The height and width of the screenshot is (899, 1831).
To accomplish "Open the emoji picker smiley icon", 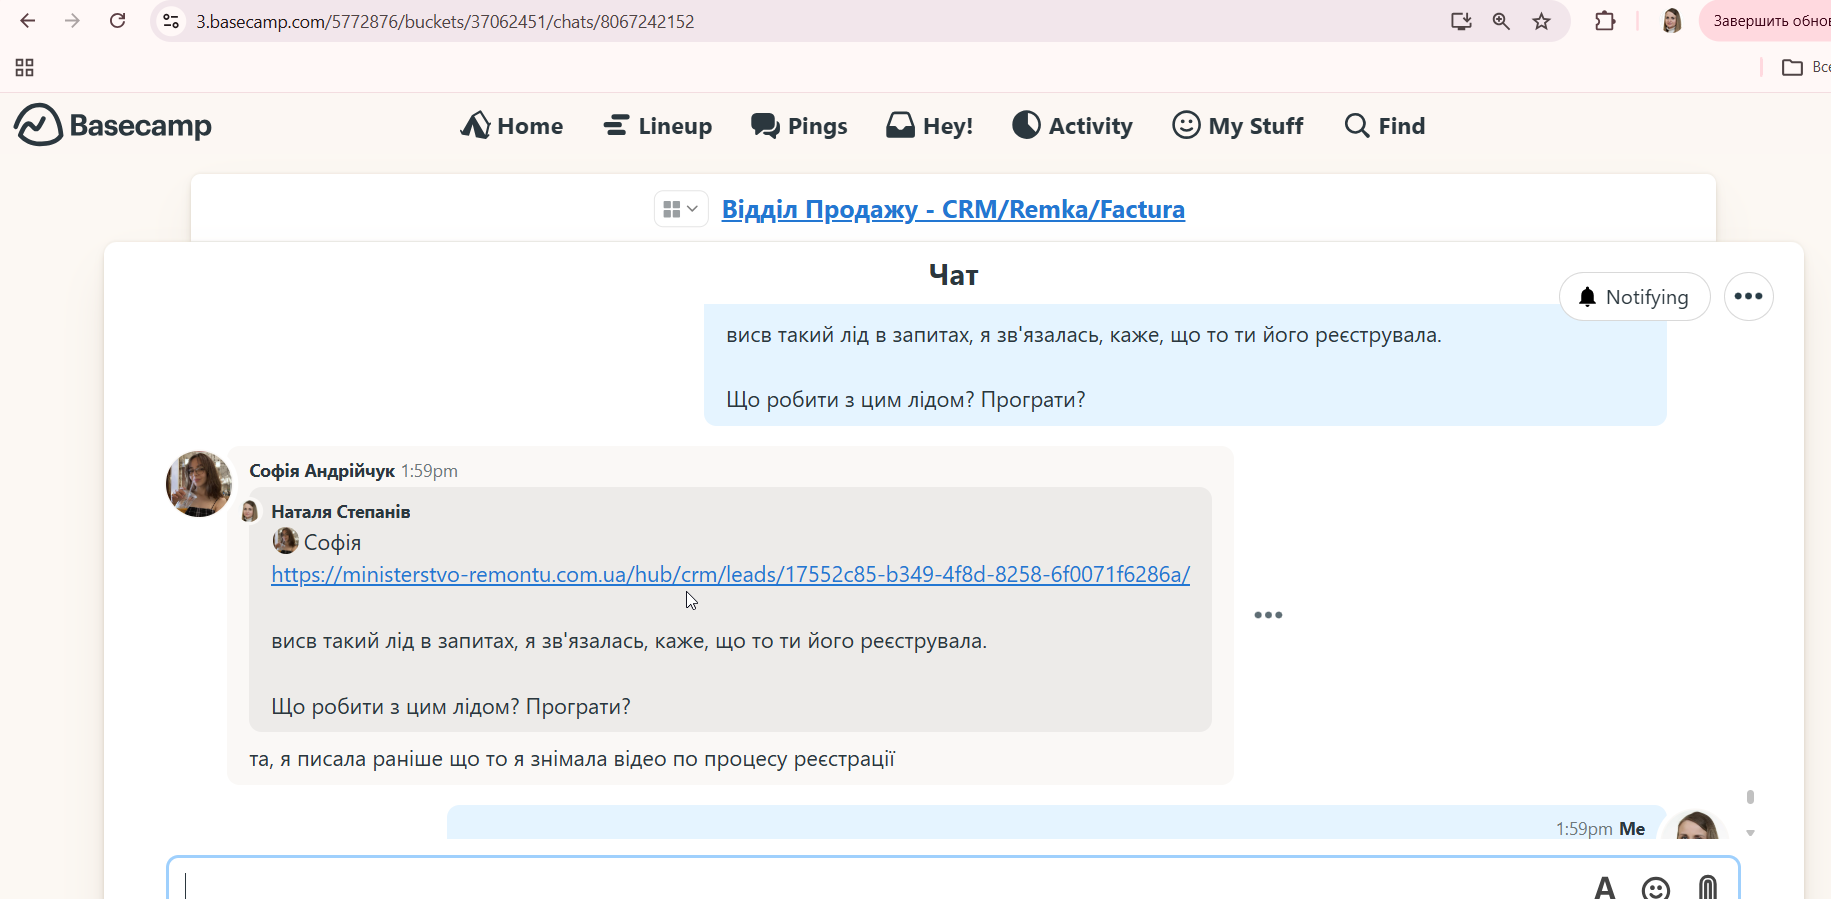I will [1656, 888].
